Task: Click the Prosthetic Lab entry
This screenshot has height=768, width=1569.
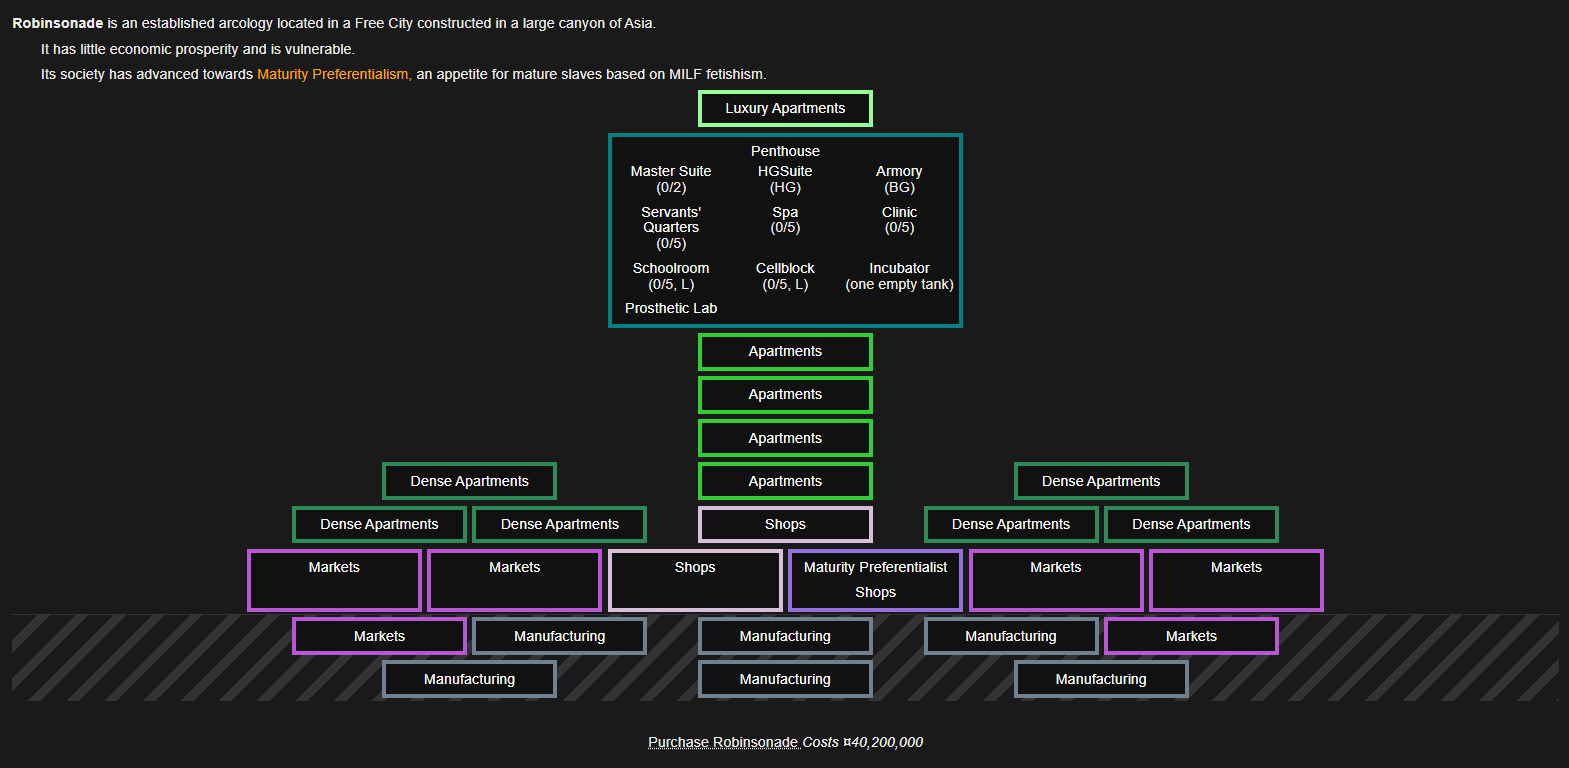Action: click(x=670, y=308)
